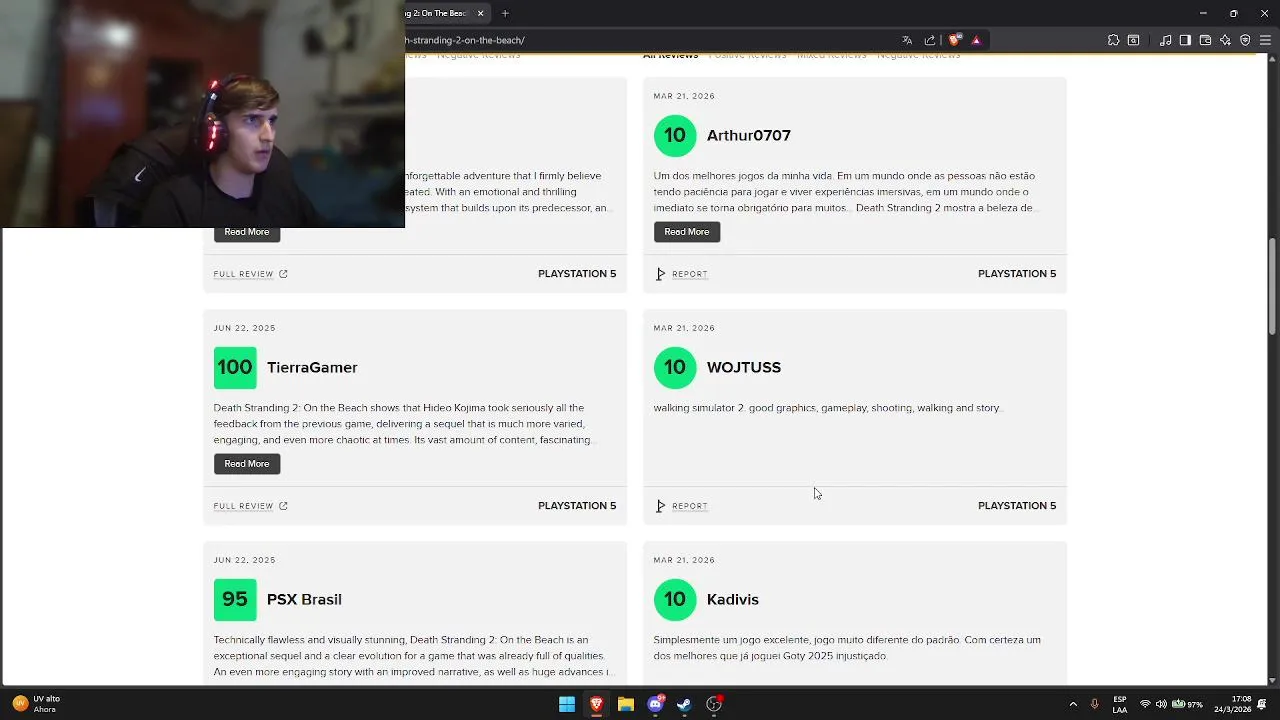Open Steam from the taskbar

[x=684, y=704]
